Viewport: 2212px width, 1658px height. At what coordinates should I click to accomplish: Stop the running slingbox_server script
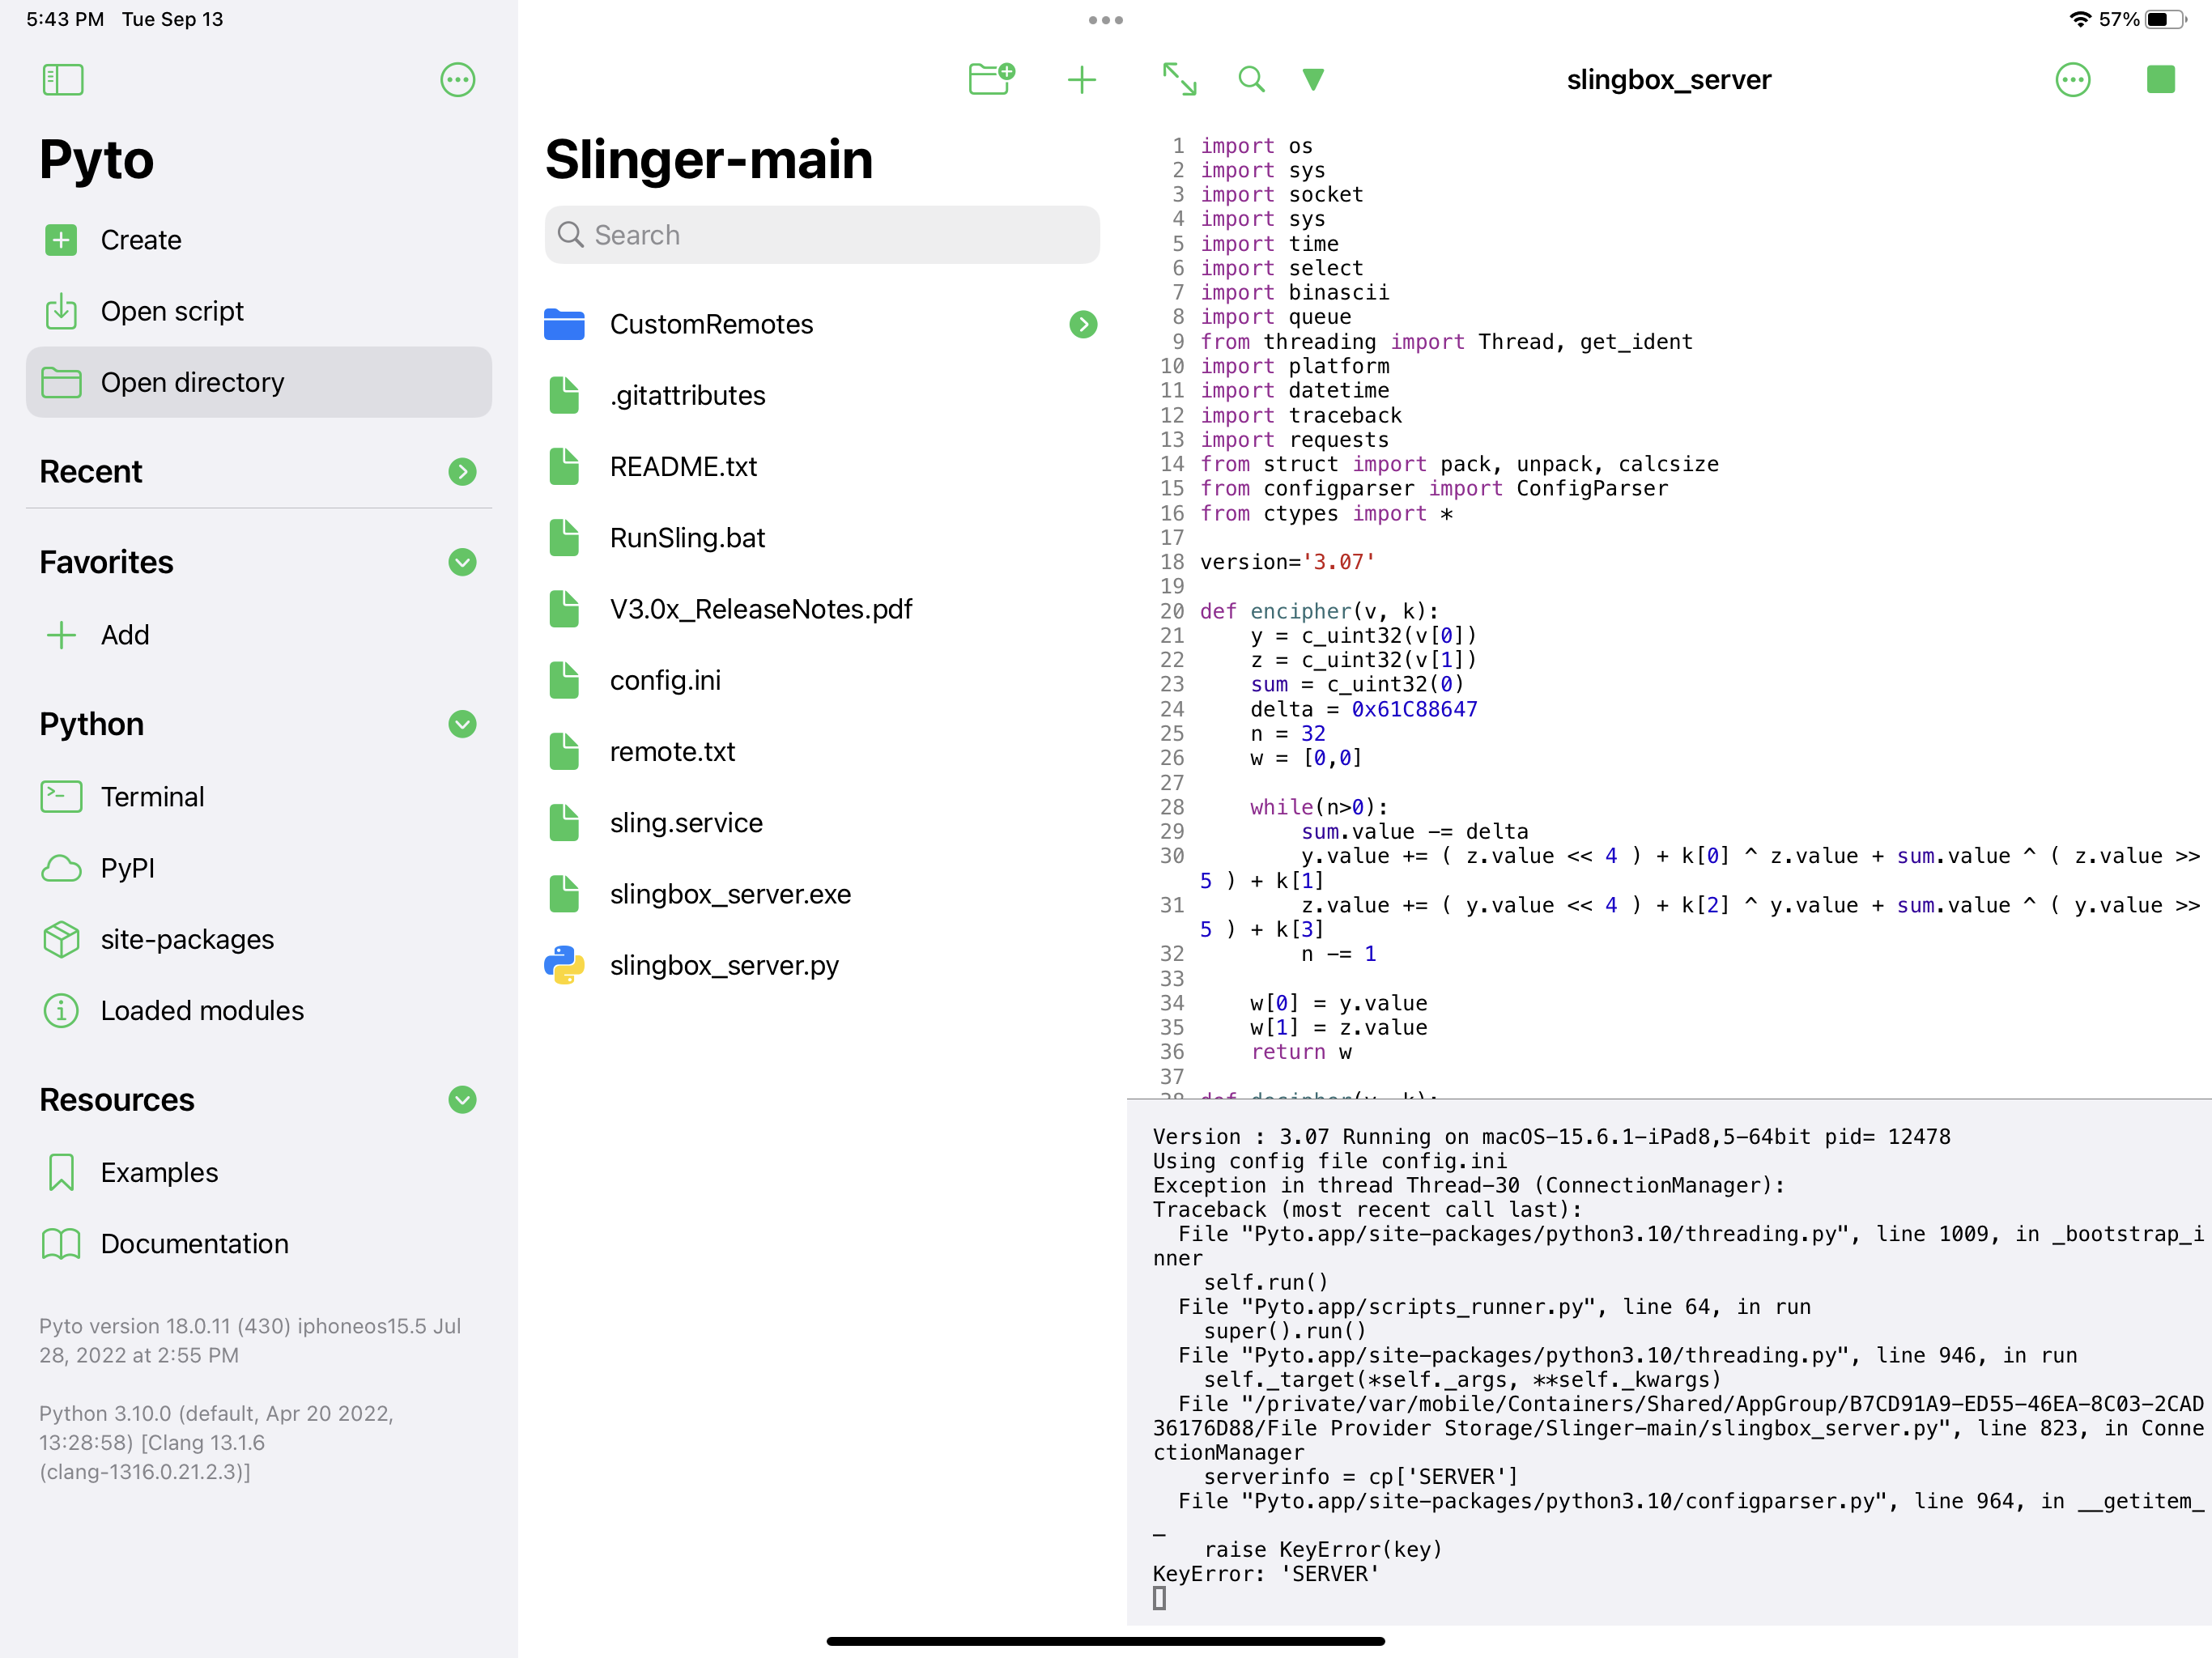2161,79
